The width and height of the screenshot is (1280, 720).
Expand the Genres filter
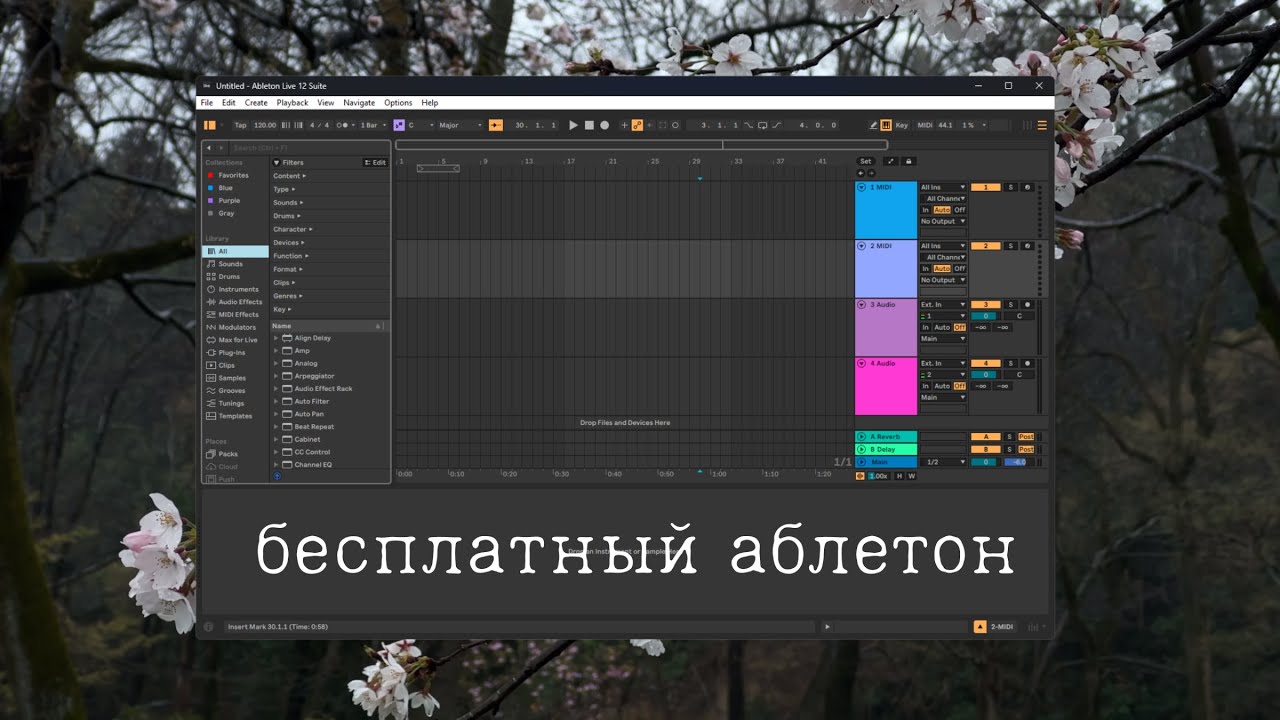click(x=289, y=296)
